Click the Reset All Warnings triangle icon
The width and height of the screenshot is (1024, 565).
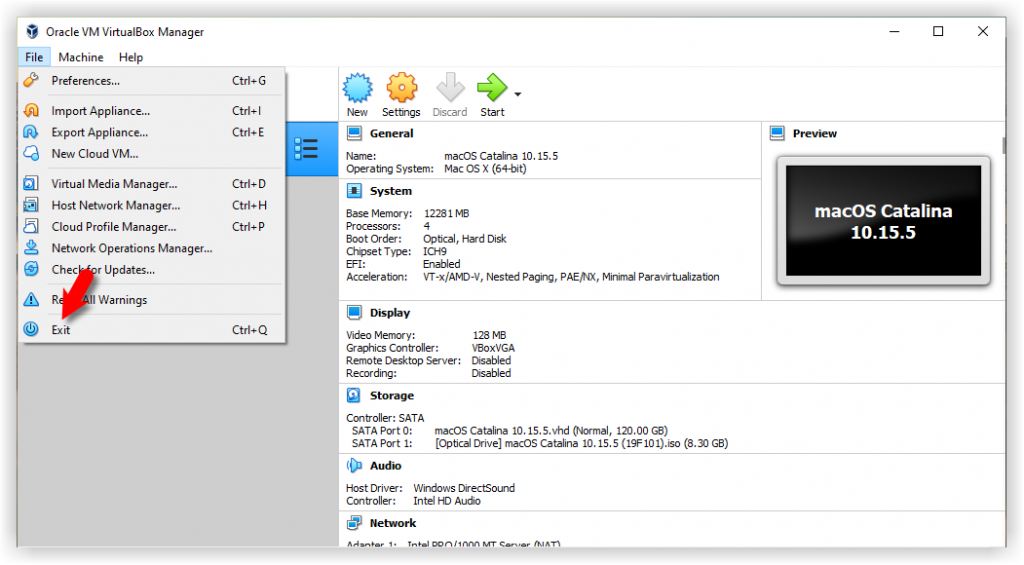pyautogui.click(x=31, y=300)
